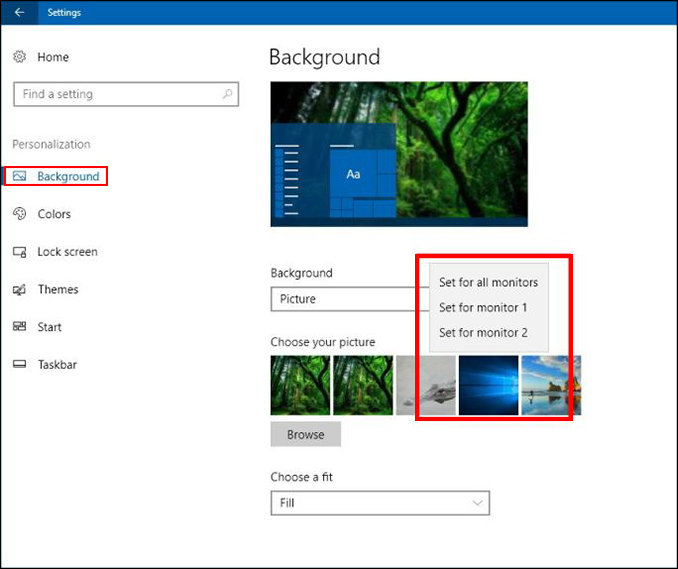Expand the Choose a fit dropdown
This screenshot has height=569, width=678.
click(380, 503)
